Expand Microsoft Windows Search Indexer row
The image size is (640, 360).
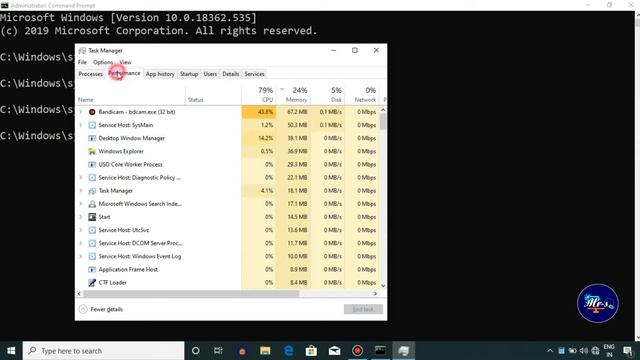click(x=81, y=204)
